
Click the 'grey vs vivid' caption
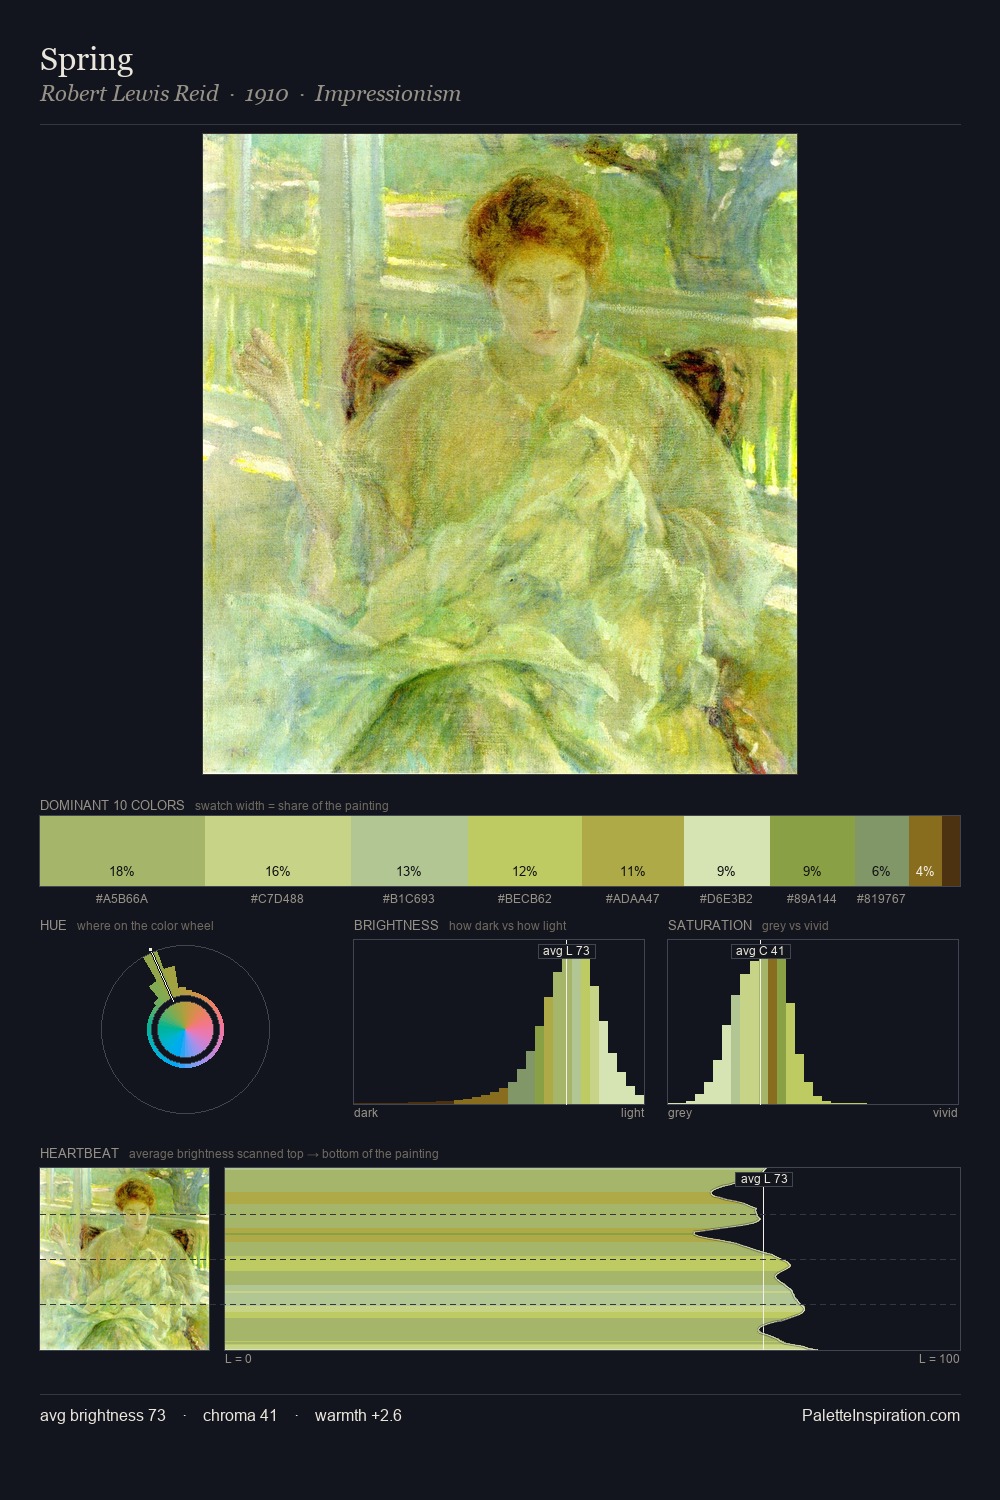(x=795, y=926)
